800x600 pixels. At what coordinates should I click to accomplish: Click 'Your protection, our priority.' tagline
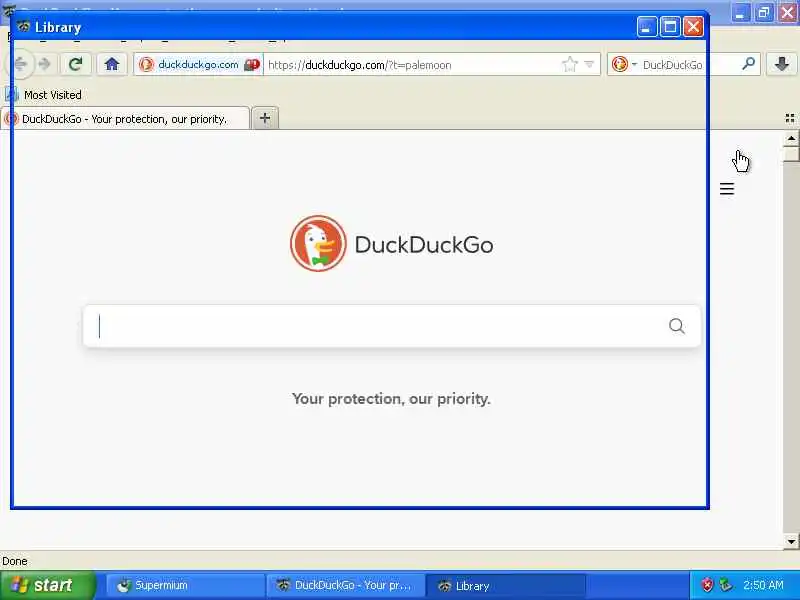391,398
